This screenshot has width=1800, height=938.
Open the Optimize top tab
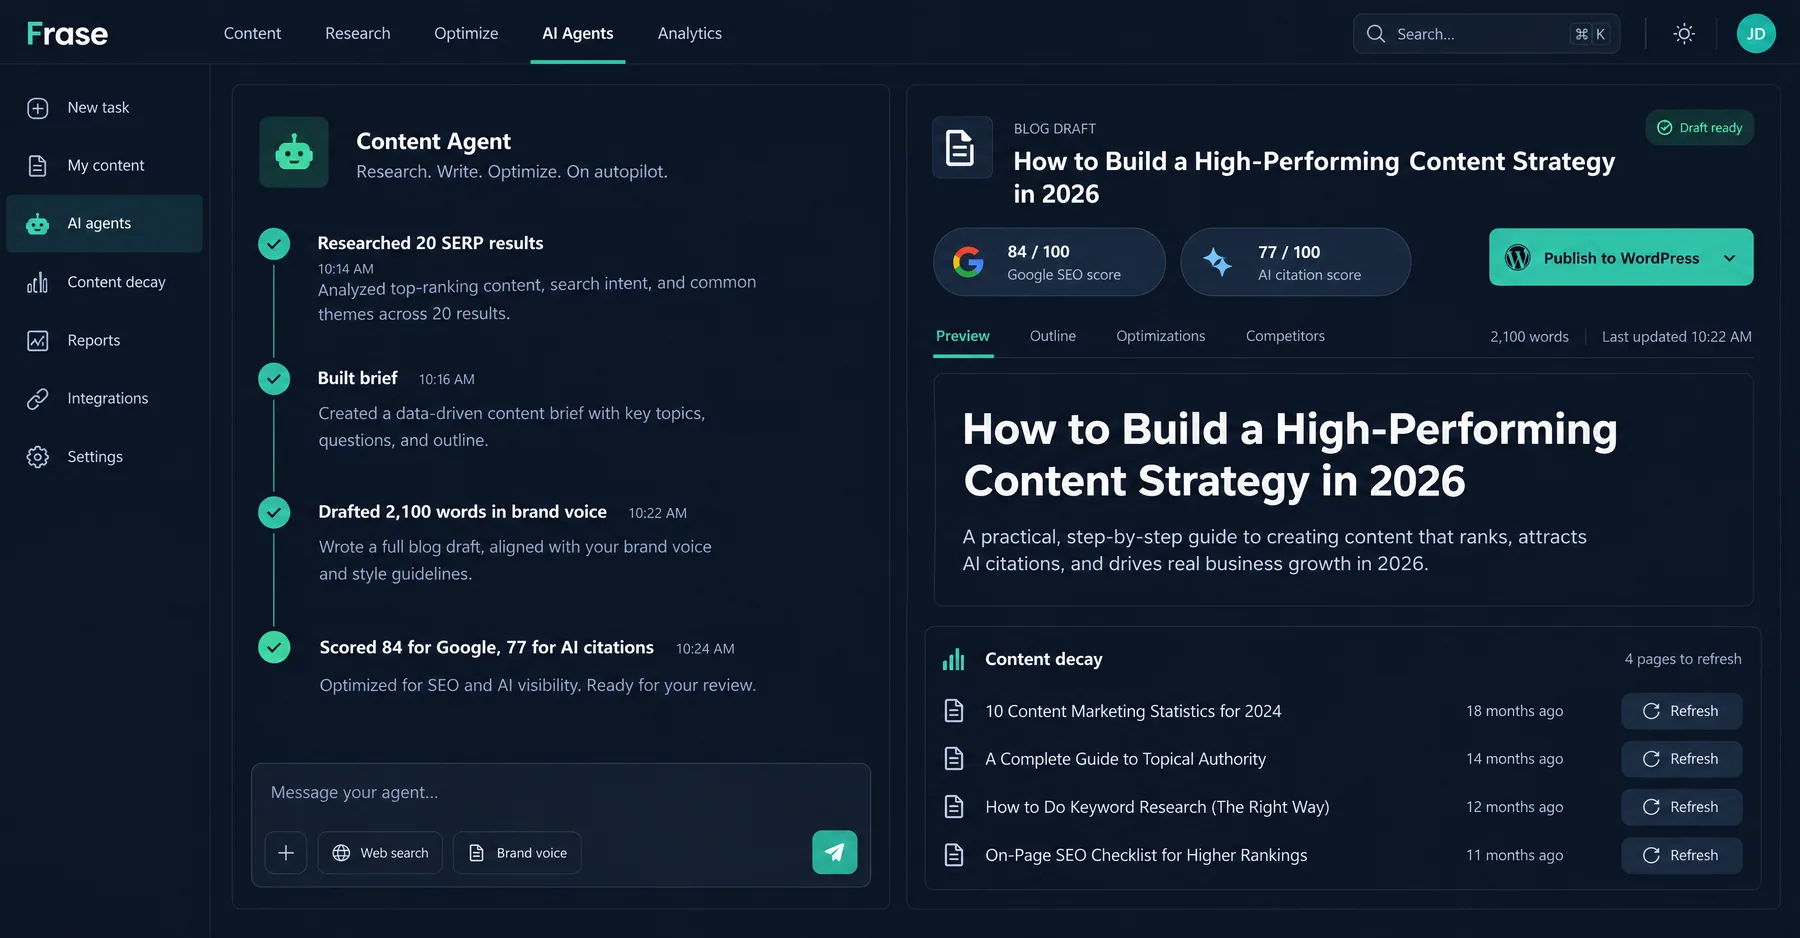coord(466,33)
